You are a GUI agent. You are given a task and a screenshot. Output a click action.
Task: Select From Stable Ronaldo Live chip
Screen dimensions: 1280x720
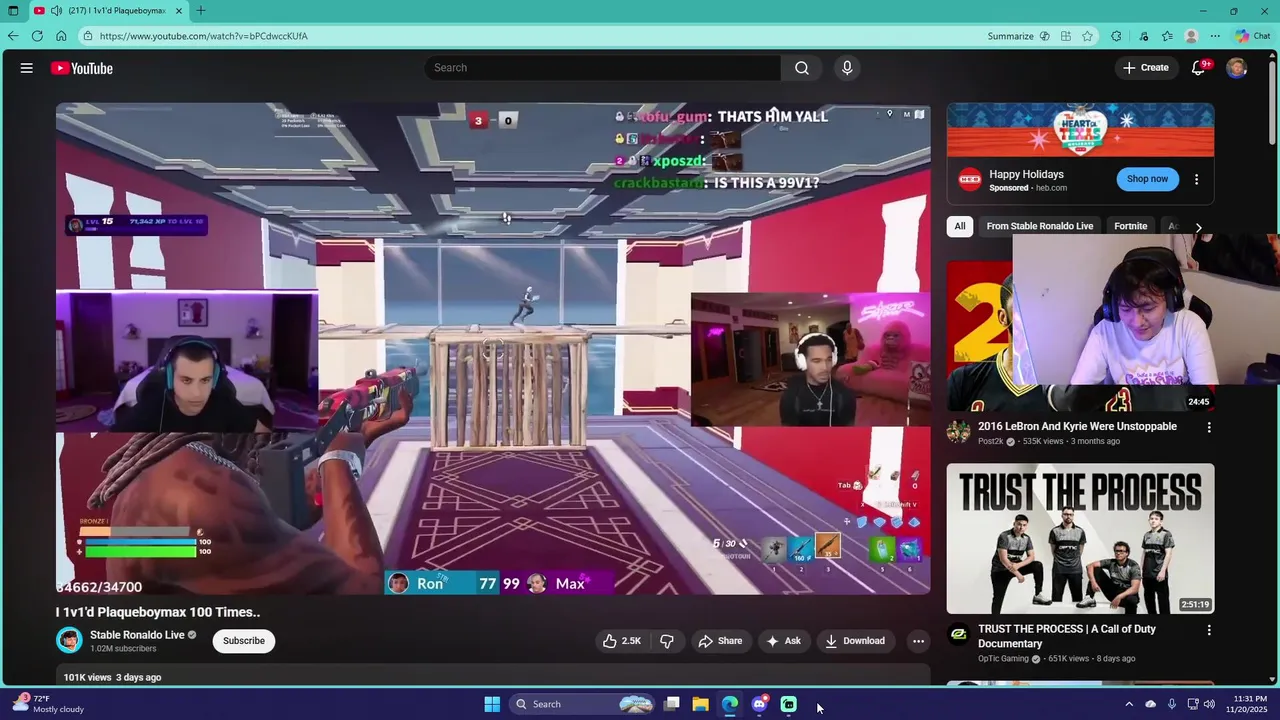click(x=1040, y=226)
